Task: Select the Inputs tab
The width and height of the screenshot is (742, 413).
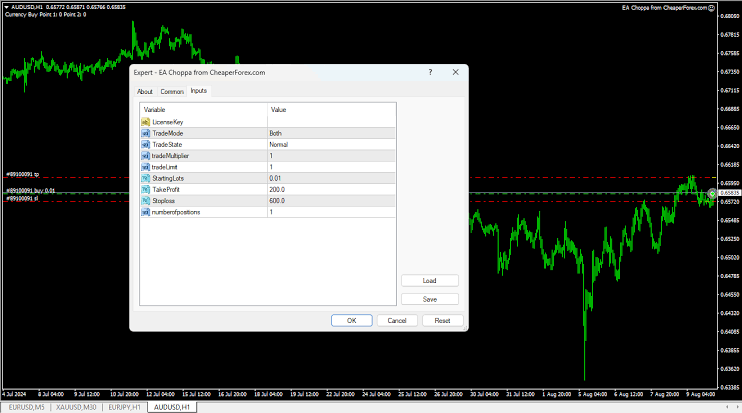Action: 199,91
